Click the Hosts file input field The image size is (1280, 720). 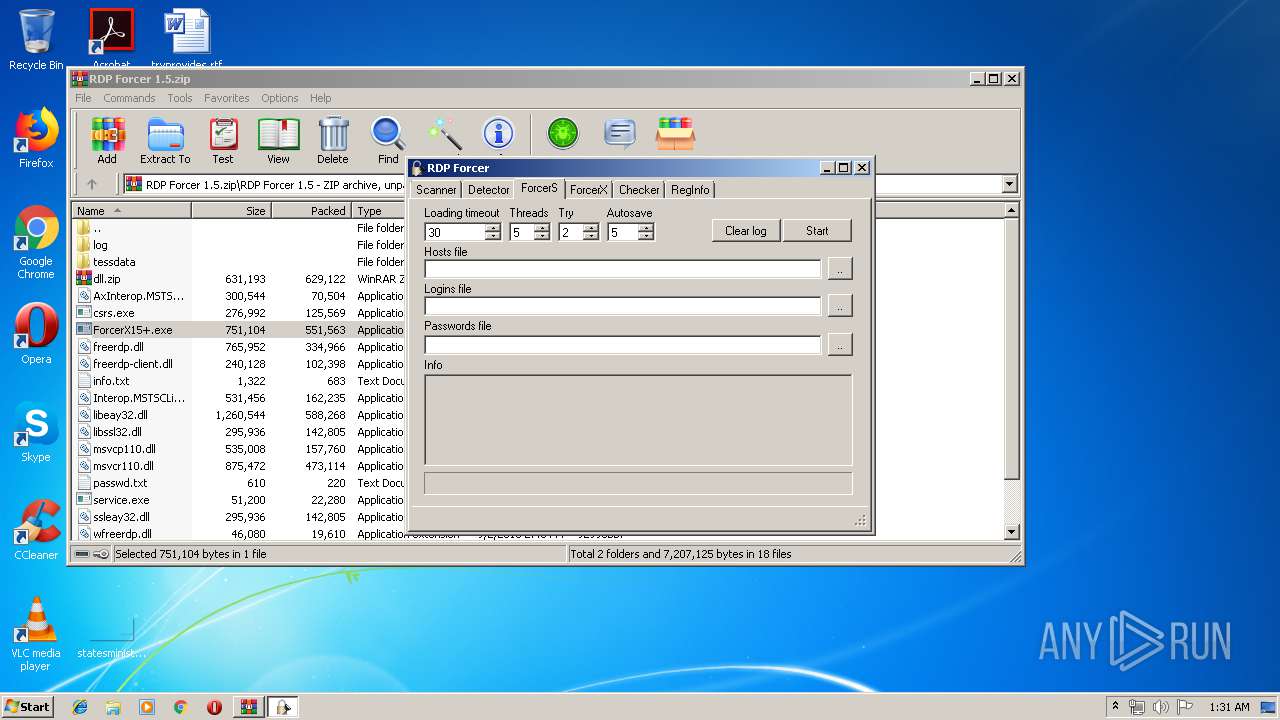[622, 268]
